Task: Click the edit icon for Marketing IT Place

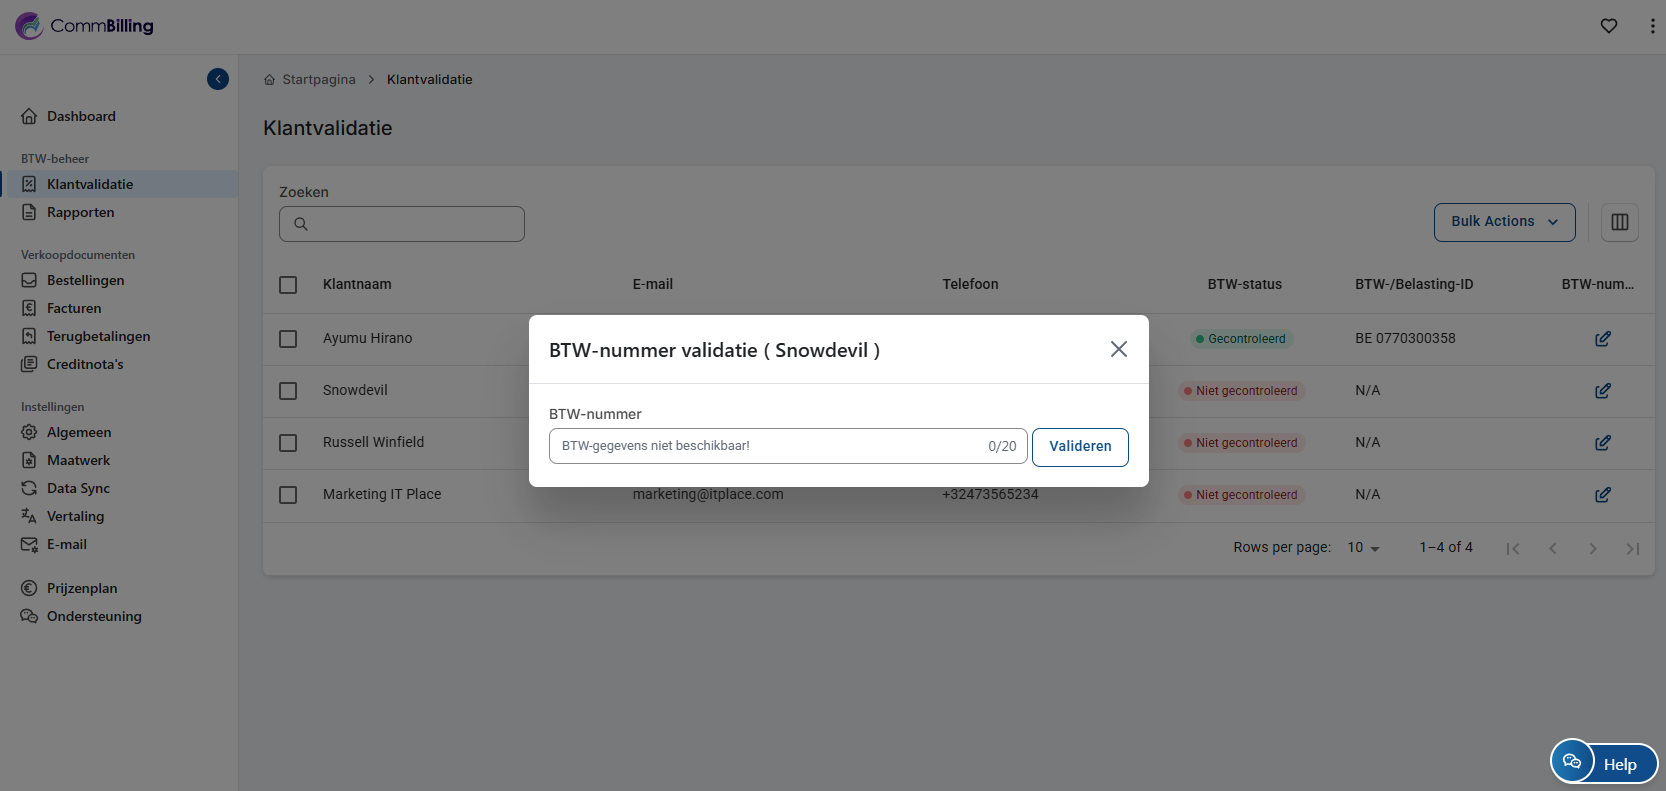Action: click(1602, 495)
